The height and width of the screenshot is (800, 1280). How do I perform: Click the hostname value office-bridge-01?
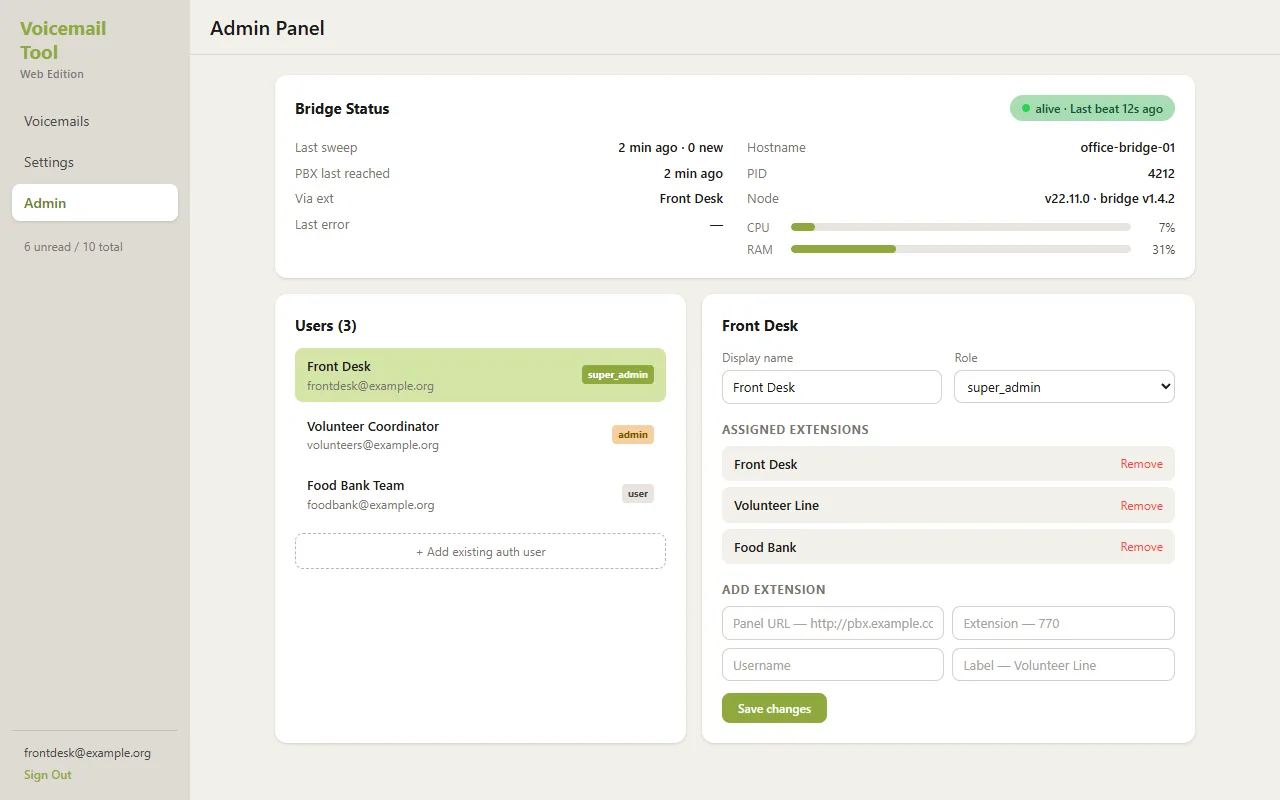pos(1127,148)
